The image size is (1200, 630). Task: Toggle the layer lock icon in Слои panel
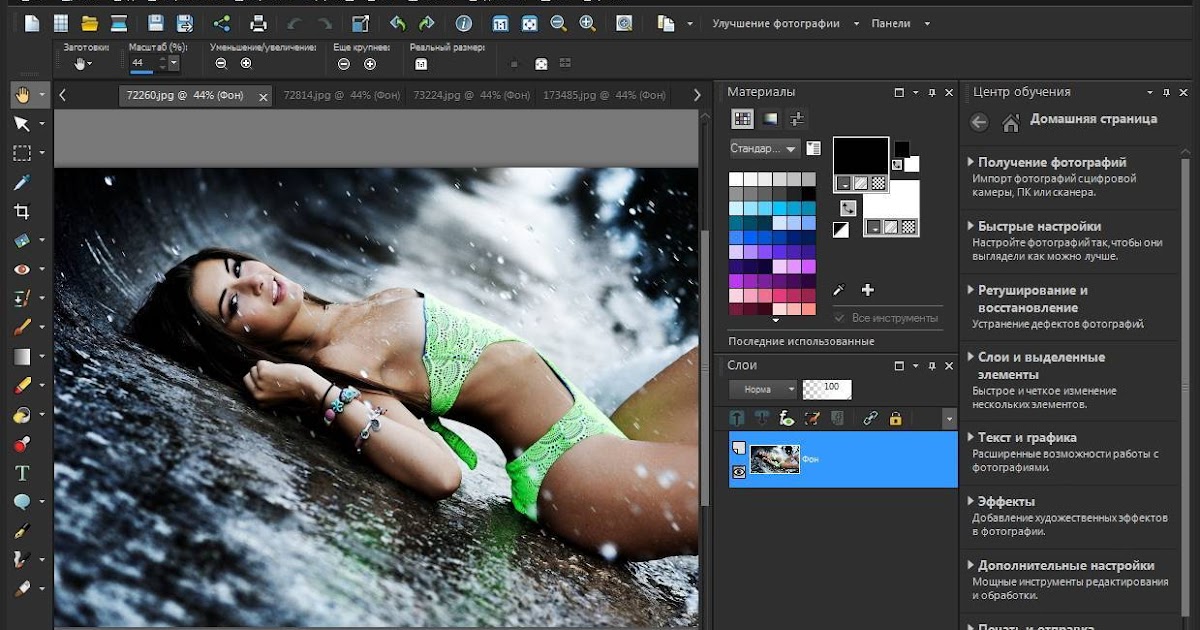(x=895, y=418)
